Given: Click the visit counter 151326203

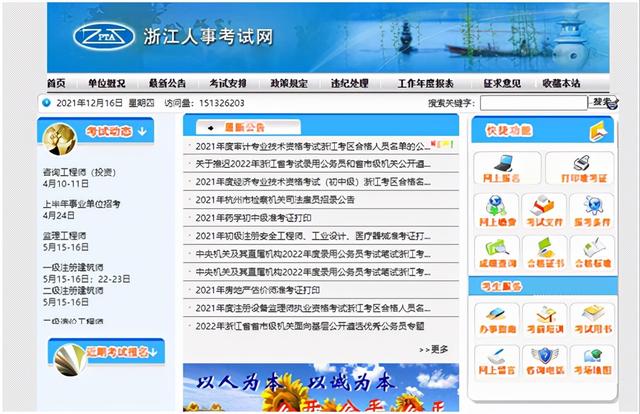Looking at the screenshot, I should [x=222, y=103].
